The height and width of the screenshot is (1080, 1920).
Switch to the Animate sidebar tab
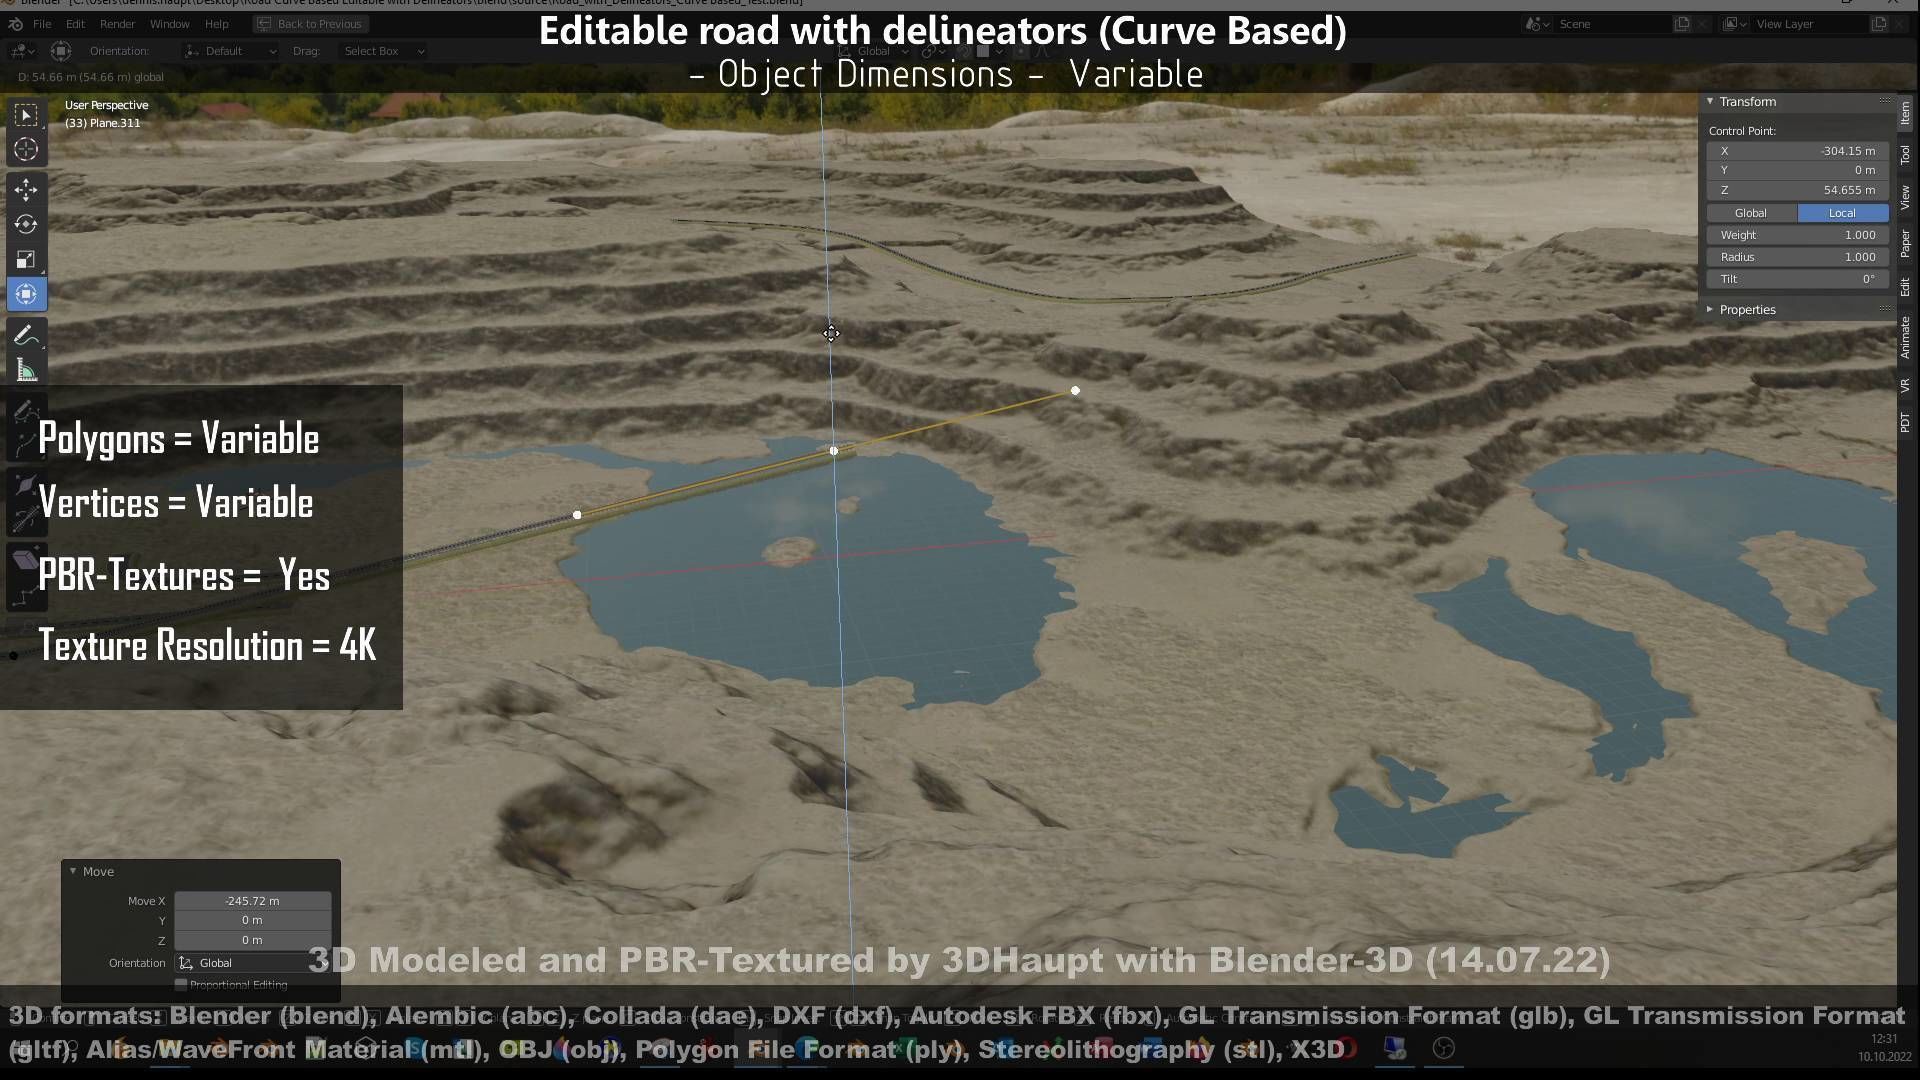(1905, 337)
